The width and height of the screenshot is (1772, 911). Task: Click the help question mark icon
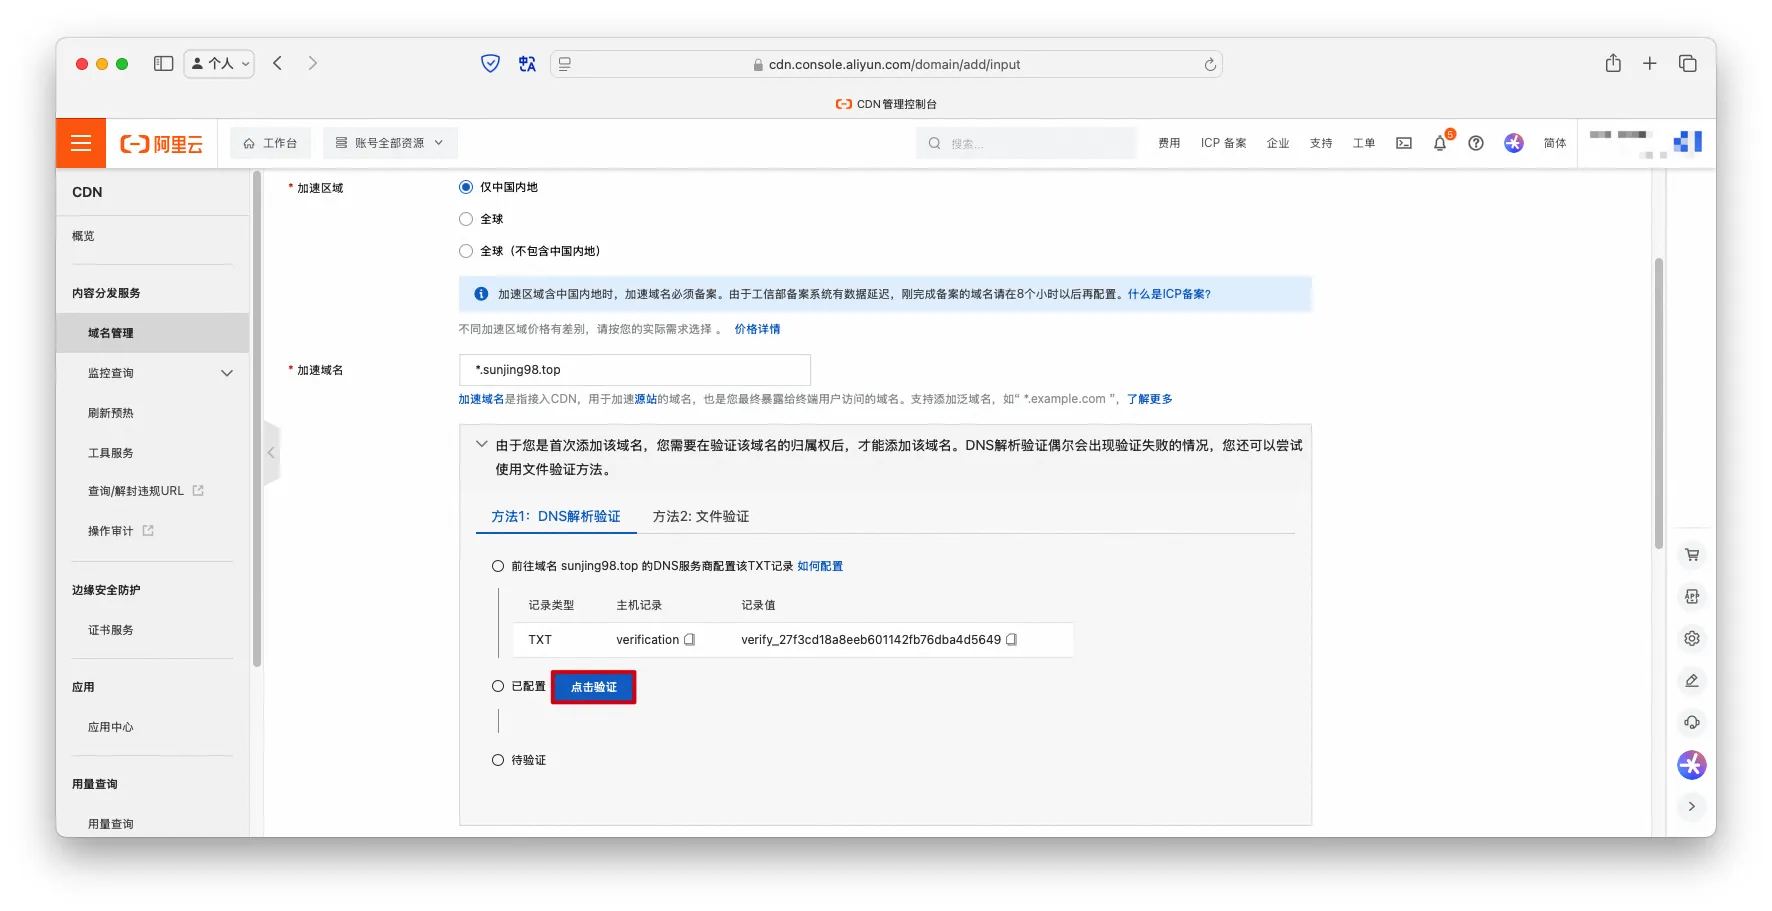tap(1475, 143)
